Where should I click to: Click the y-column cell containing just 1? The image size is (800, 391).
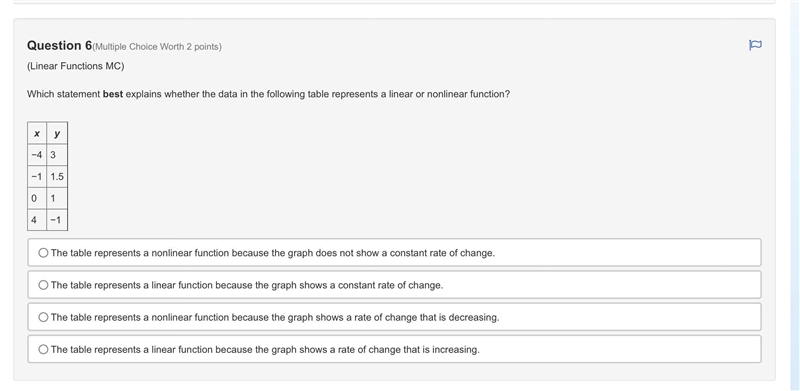point(57,198)
